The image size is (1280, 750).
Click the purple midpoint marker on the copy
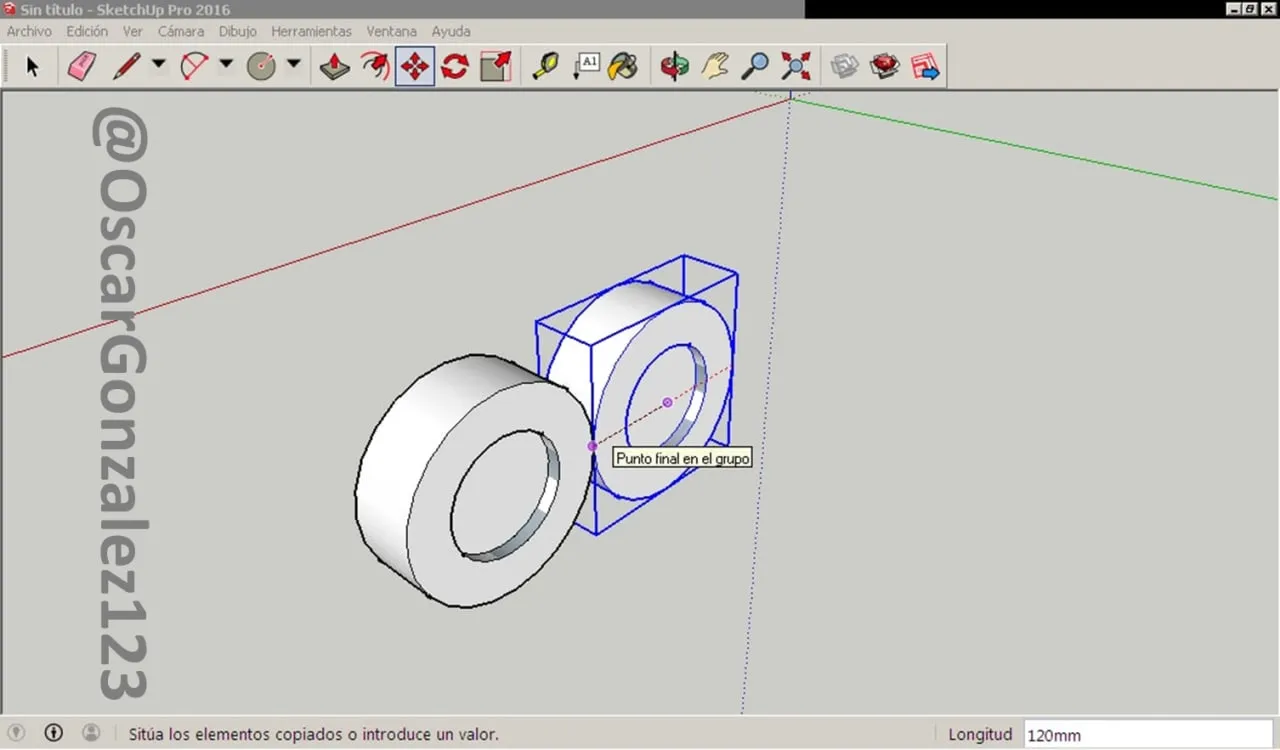pyautogui.click(x=667, y=403)
